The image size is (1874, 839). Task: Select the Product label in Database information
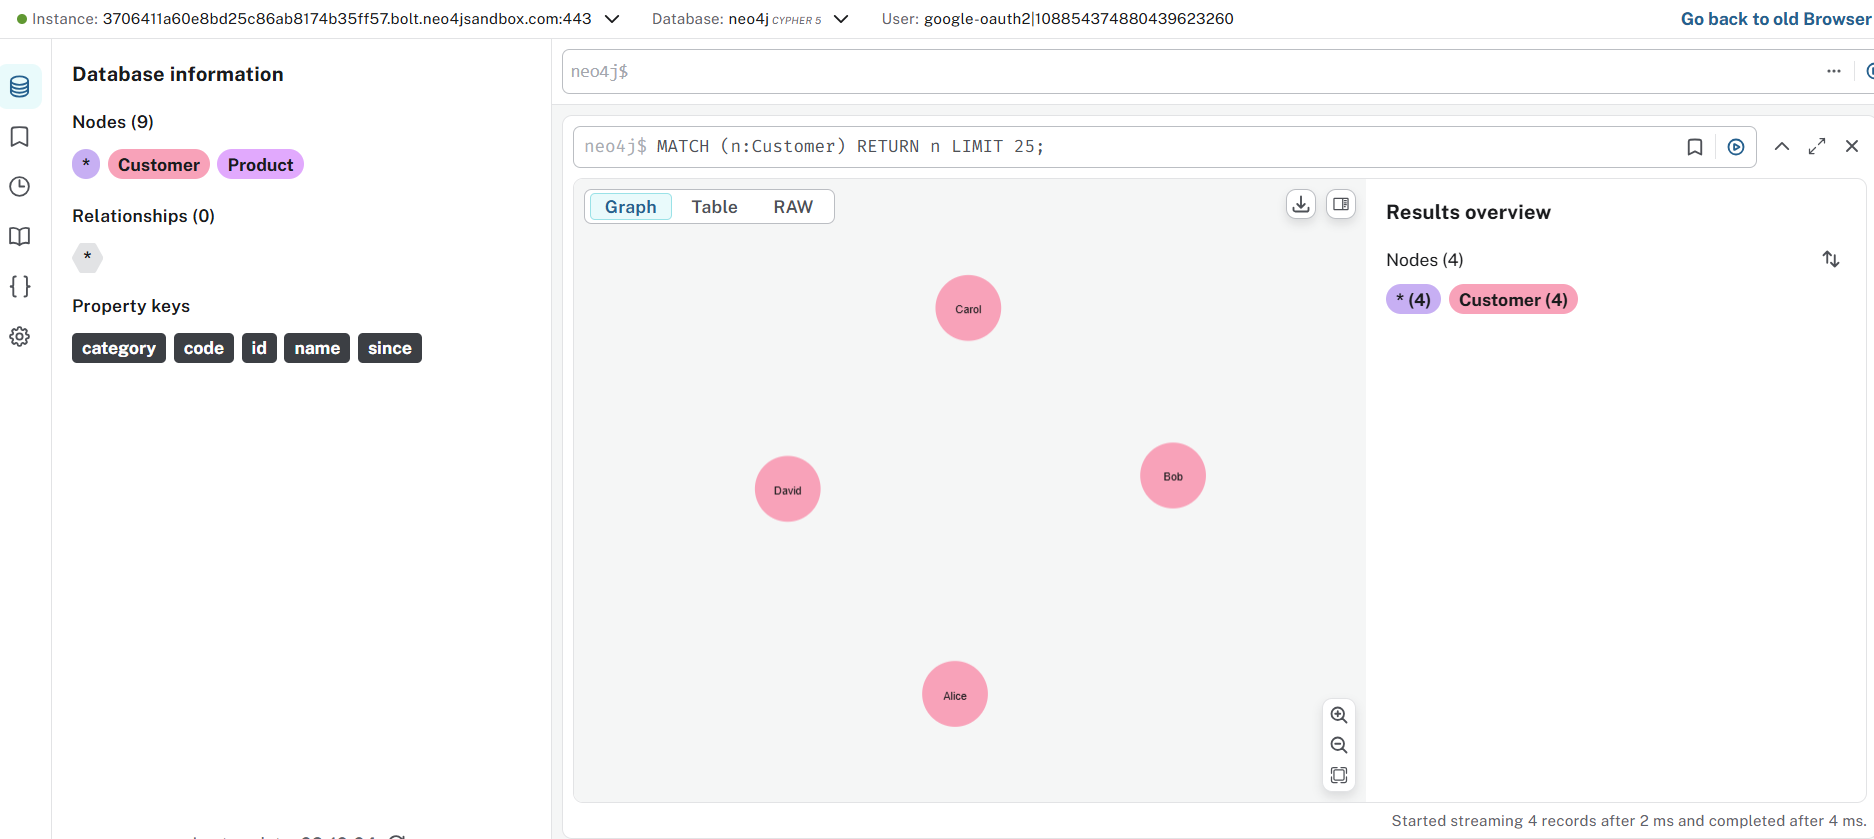tap(260, 165)
